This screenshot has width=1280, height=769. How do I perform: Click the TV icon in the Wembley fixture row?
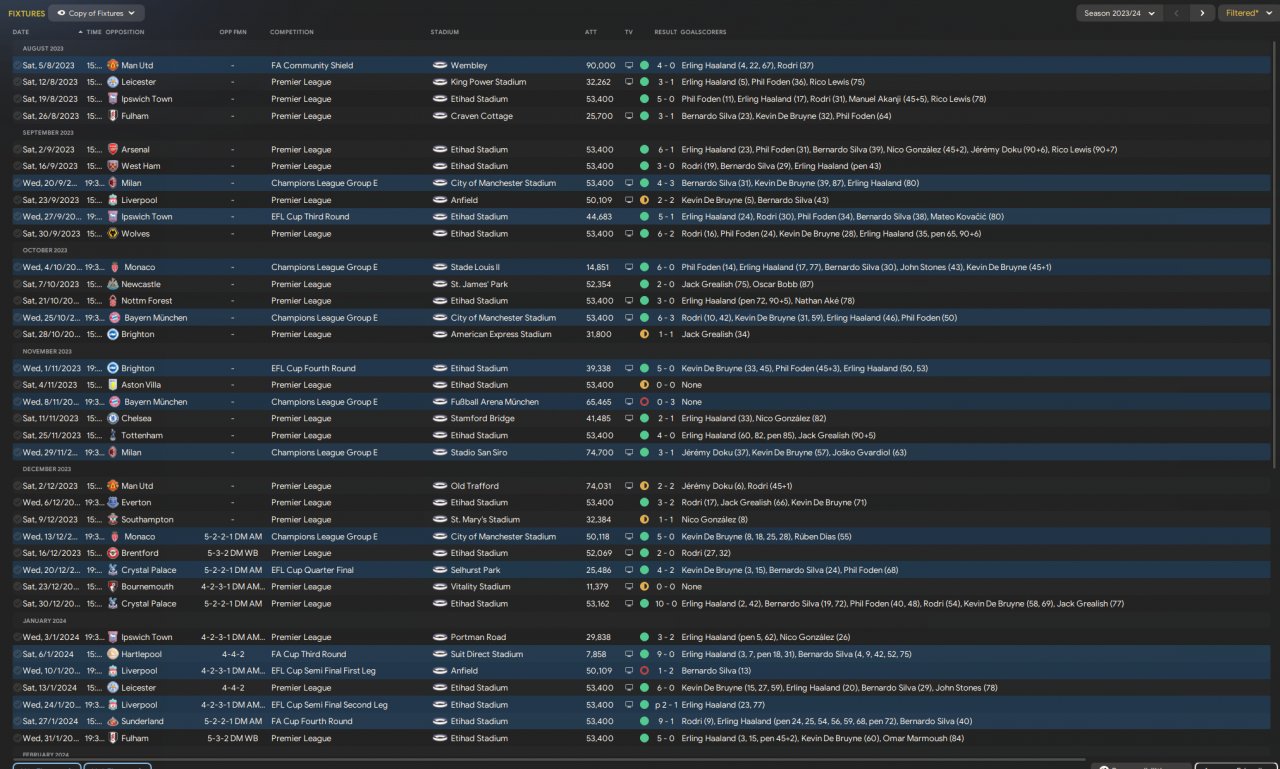(629, 65)
